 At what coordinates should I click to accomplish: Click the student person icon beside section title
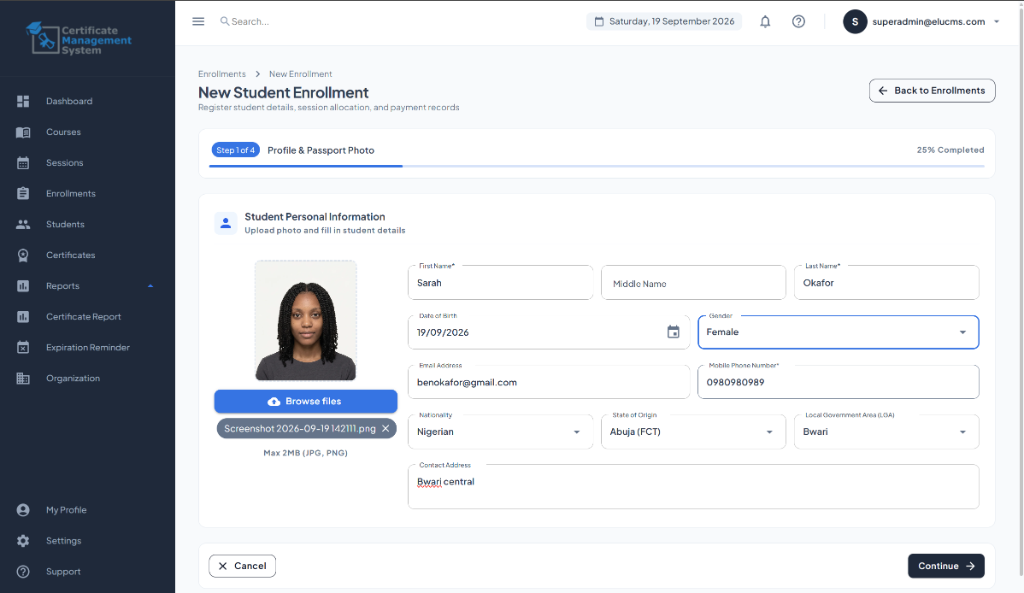225,223
